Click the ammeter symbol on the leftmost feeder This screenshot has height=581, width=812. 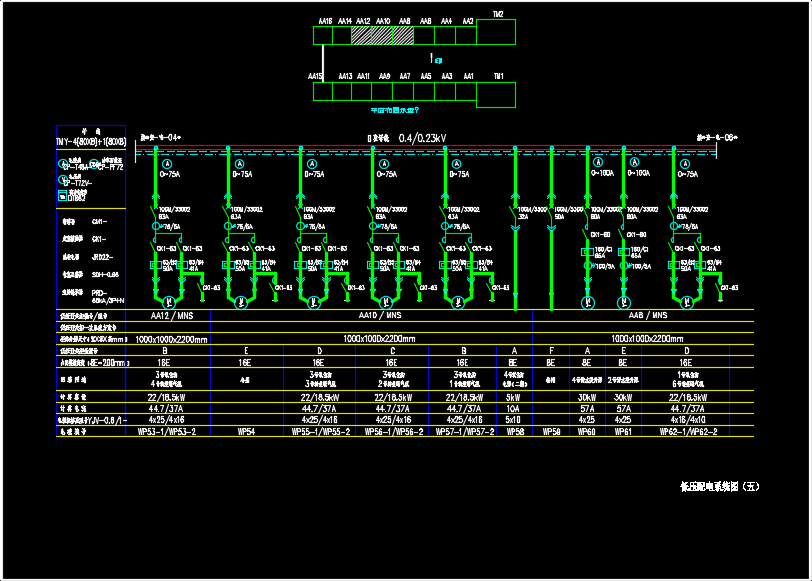(168, 163)
